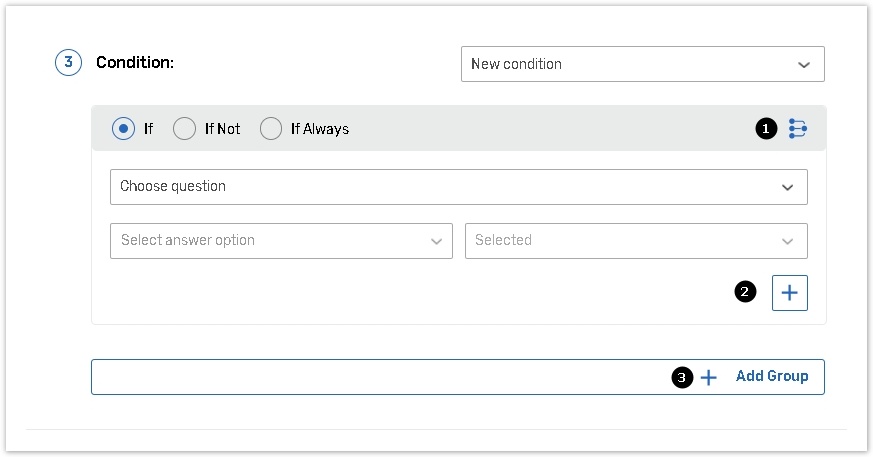Image resolution: width=873 pixels, height=457 pixels.
Task: Open the "Select answer option" dropdown
Action: pos(280,241)
